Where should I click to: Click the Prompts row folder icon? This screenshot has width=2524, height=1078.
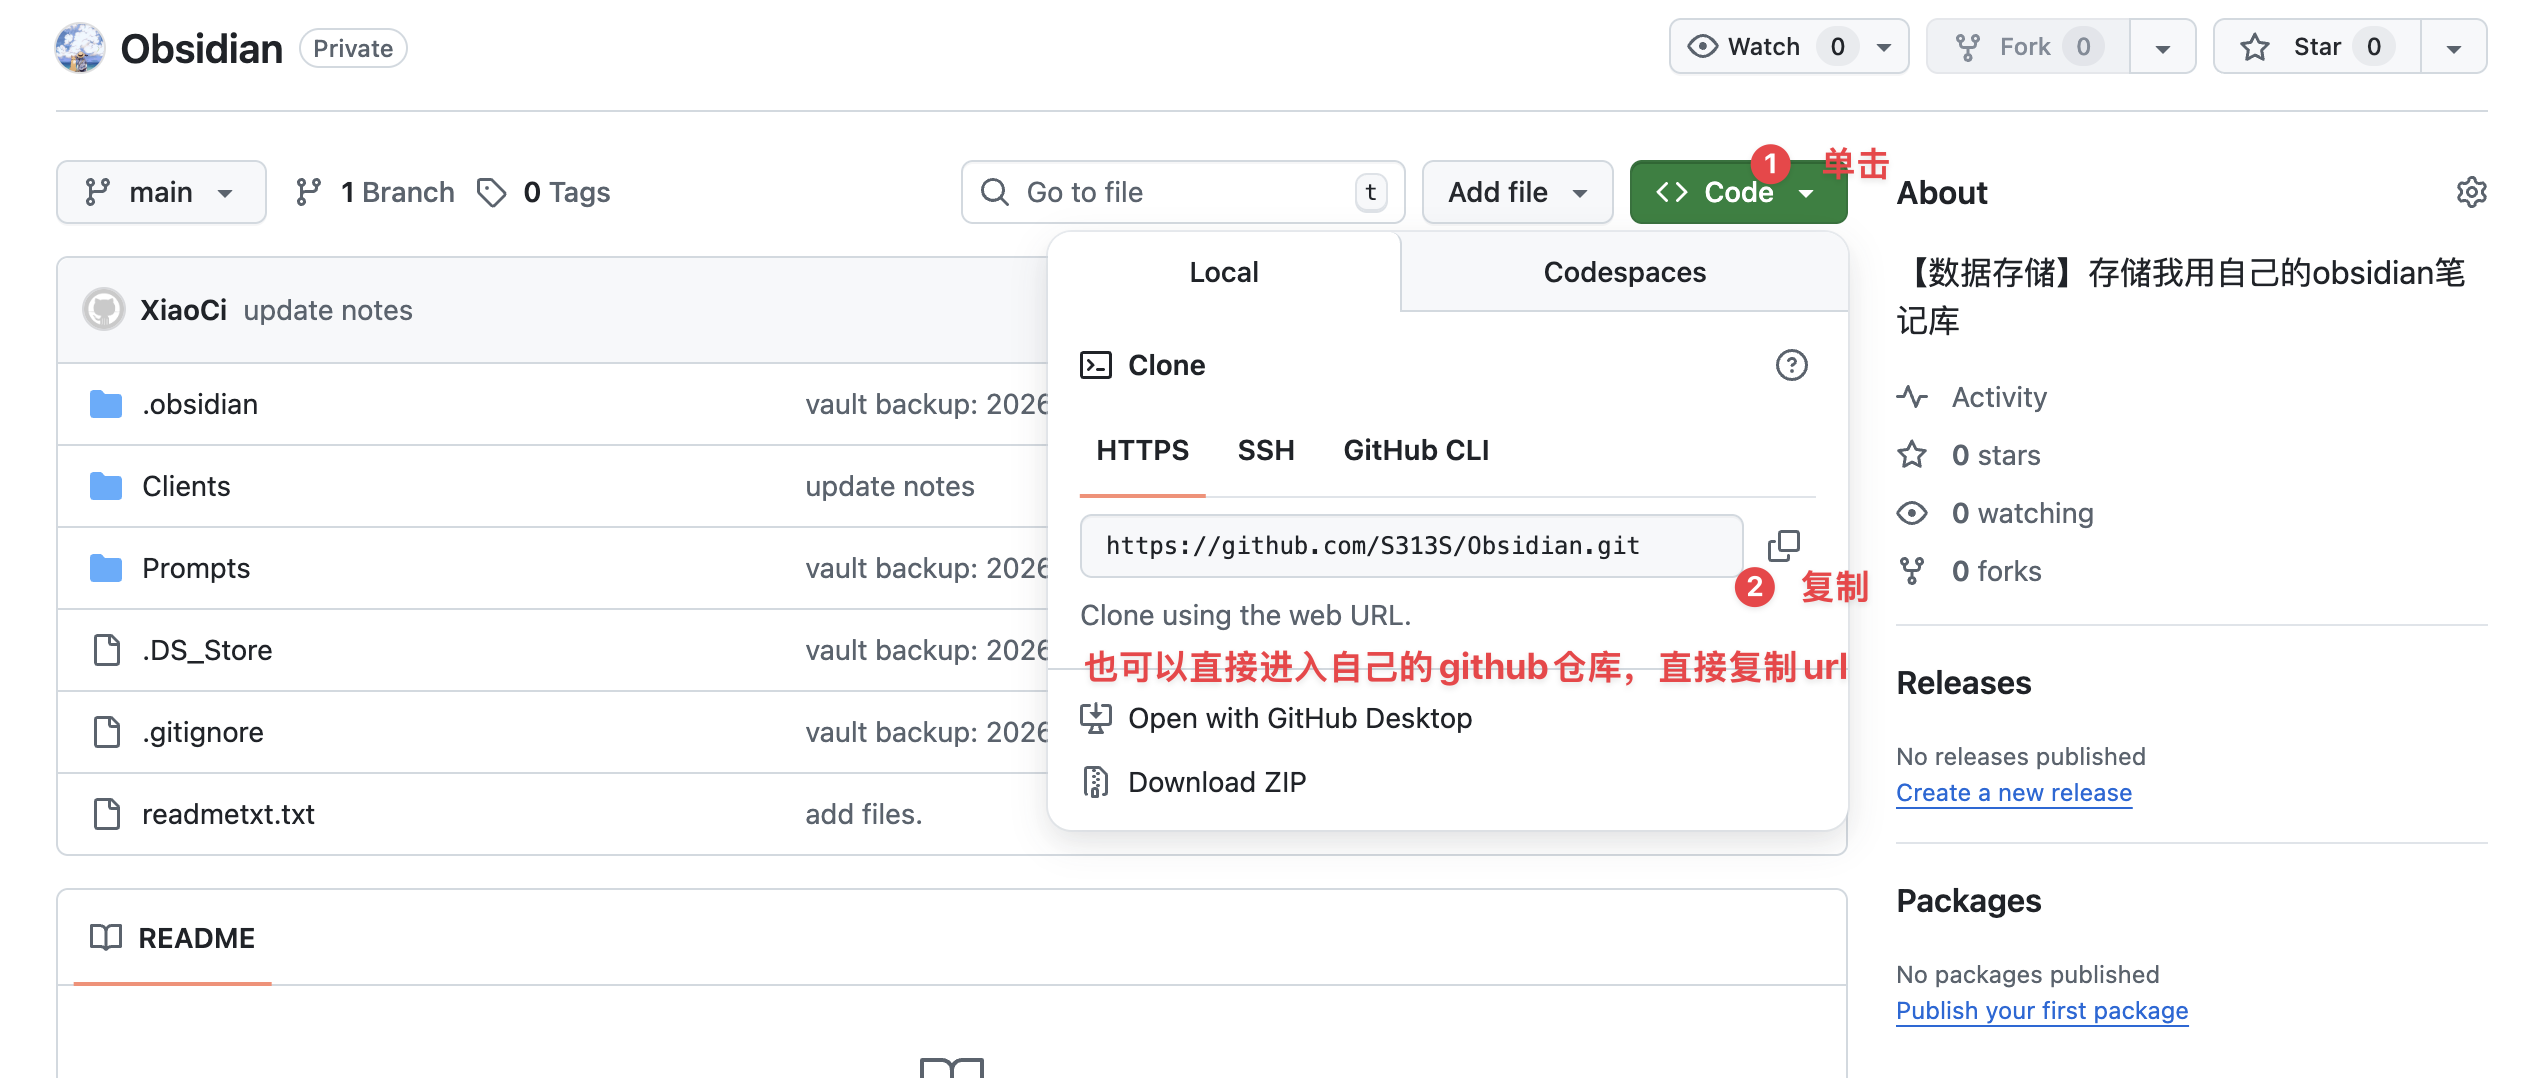[106, 568]
